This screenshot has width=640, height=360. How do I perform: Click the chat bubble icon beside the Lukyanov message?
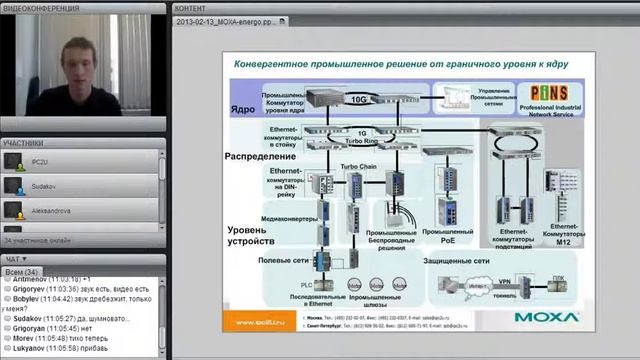7,348
